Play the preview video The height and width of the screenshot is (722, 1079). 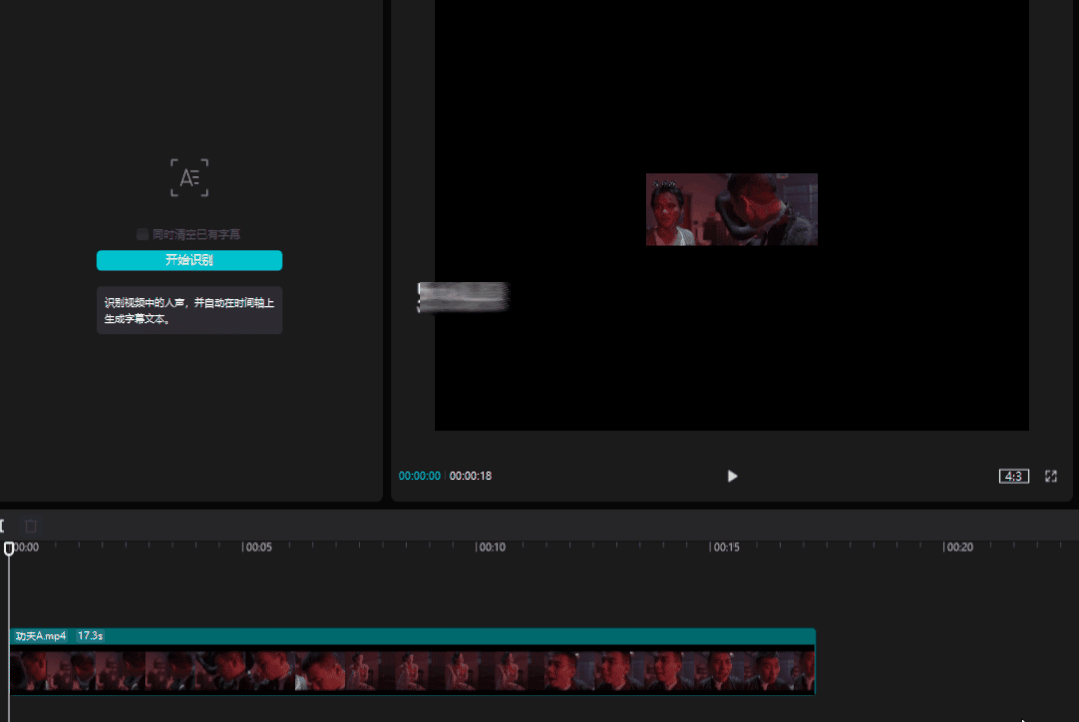tap(732, 476)
